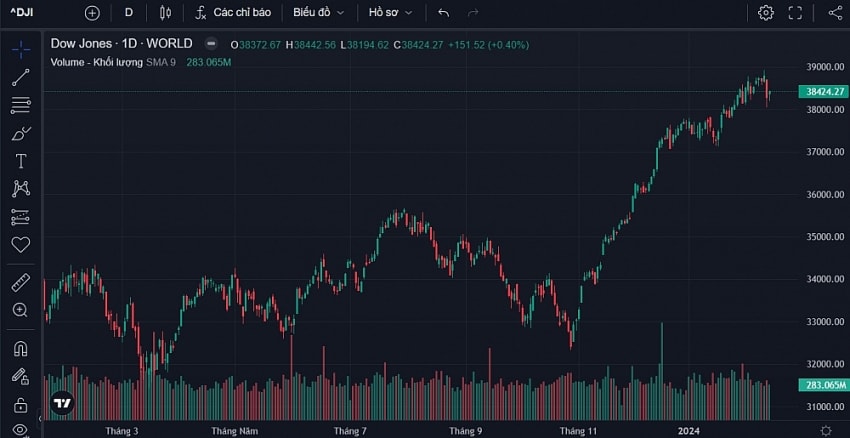Select the trend line drawing tool
The width and height of the screenshot is (850, 438).
[21, 78]
